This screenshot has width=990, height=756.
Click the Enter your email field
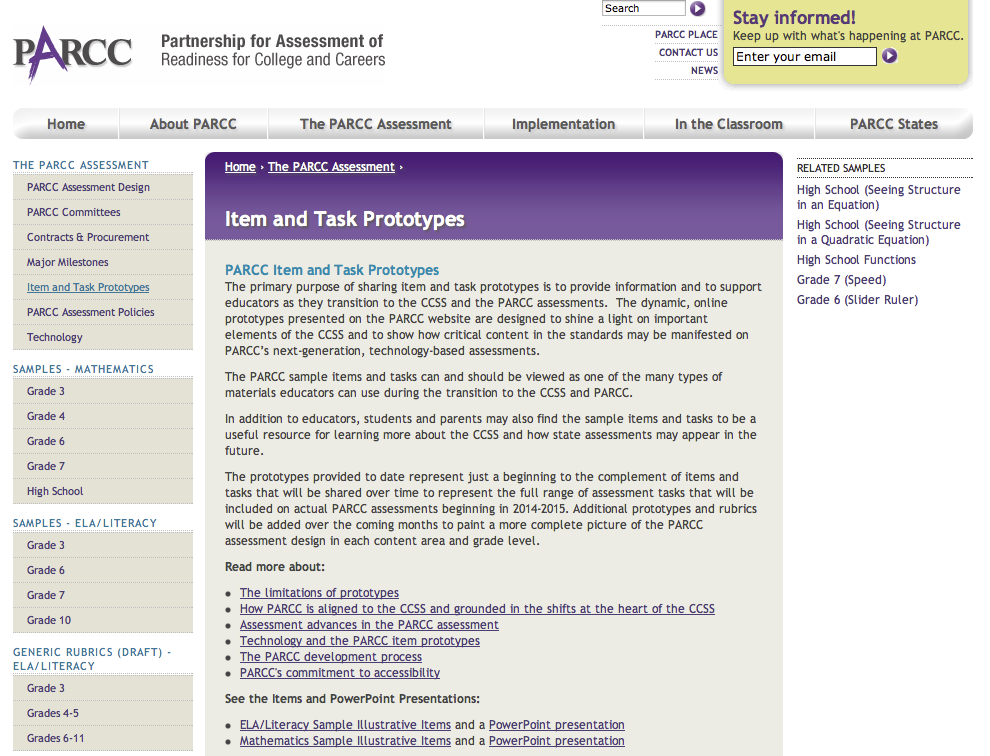pos(804,56)
